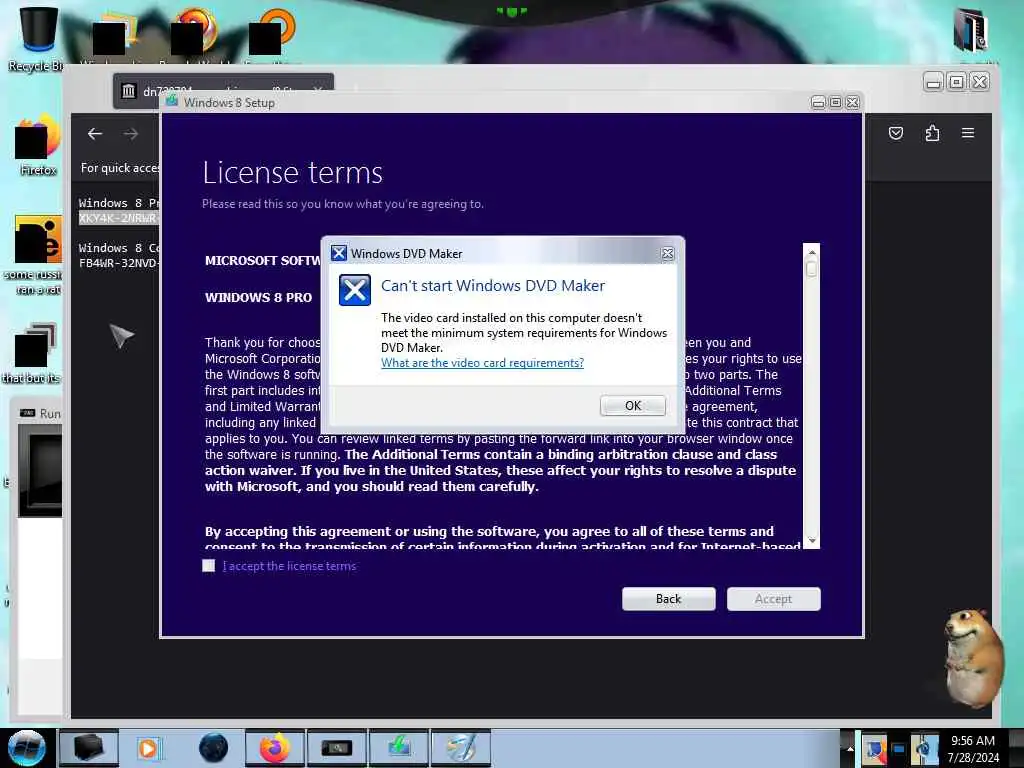Switch to Firefox from the taskbar
1024x768 pixels.
click(275, 748)
